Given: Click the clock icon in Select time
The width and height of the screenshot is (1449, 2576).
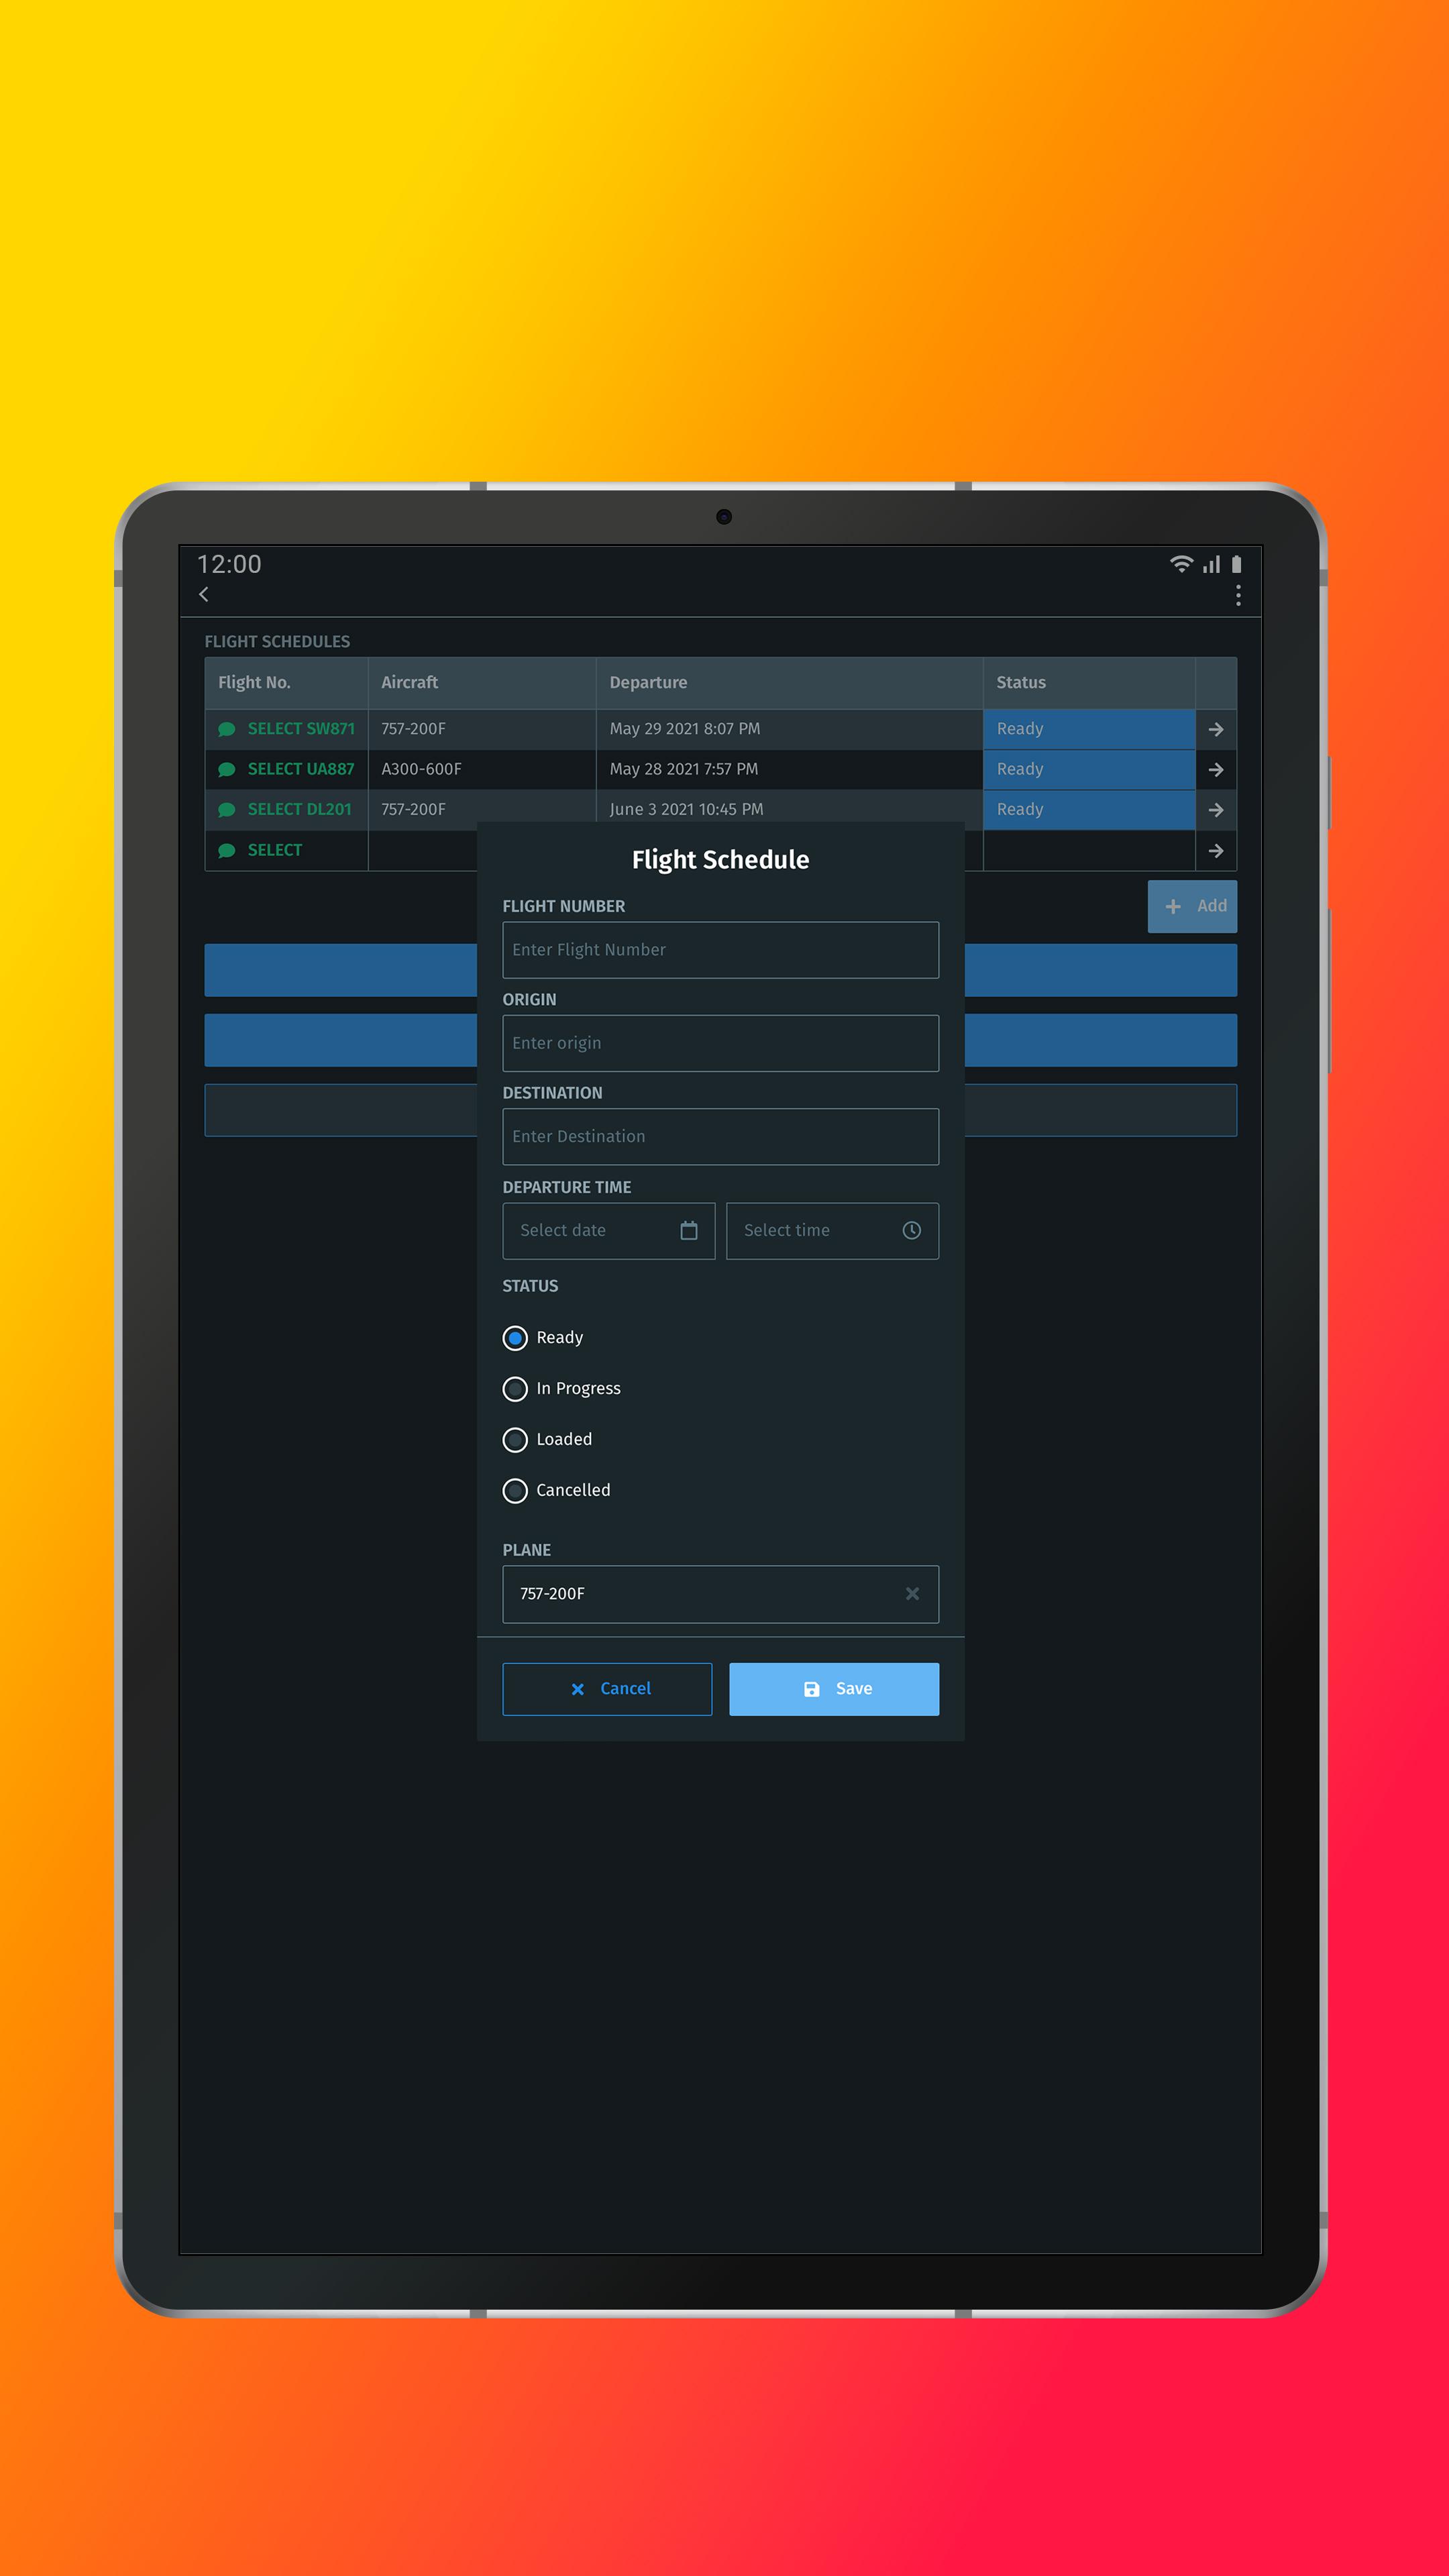Looking at the screenshot, I should (912, 1230).
